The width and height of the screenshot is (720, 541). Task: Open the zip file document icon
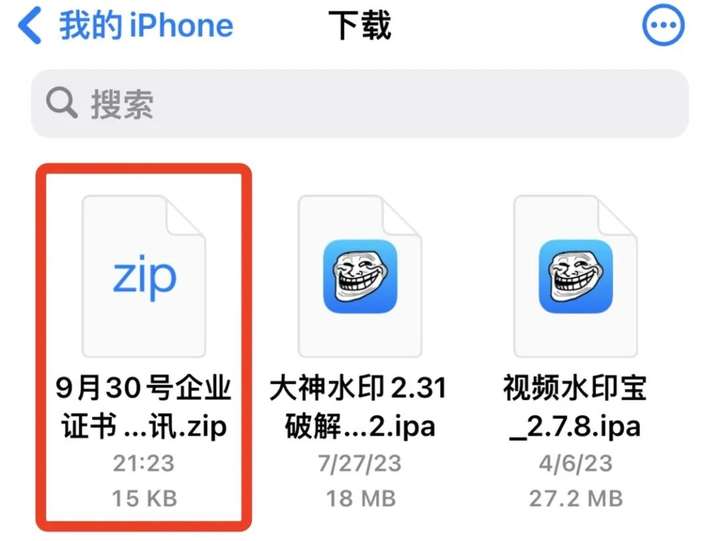[x=144, y=276]
